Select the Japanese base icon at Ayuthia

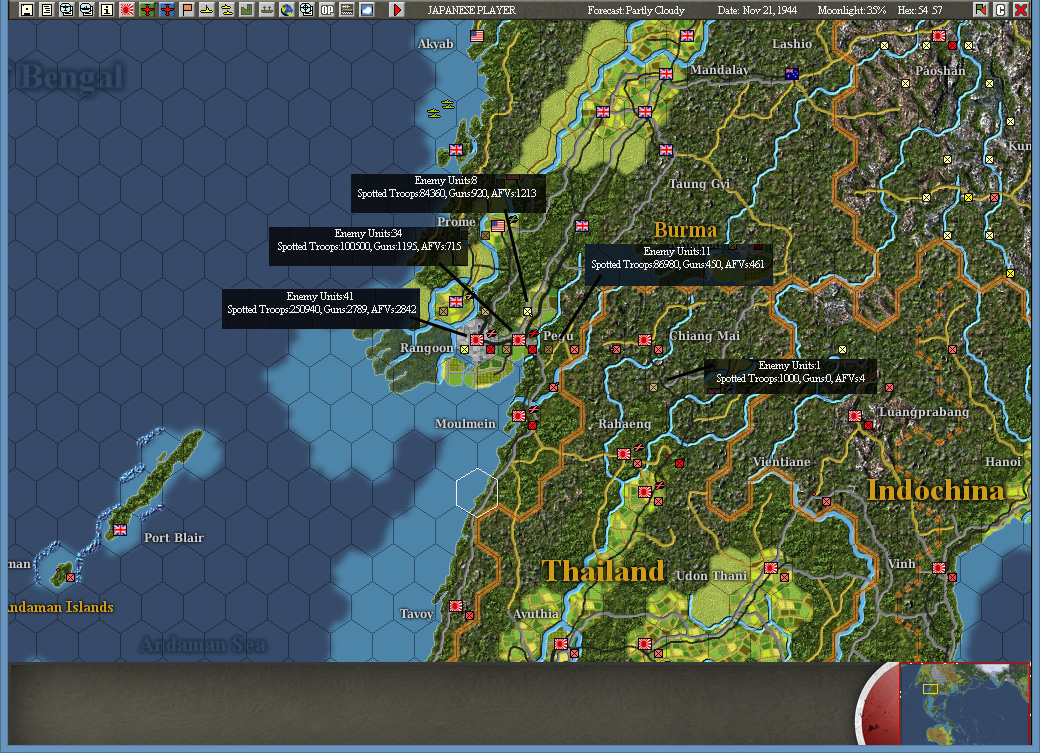point(560,644)
